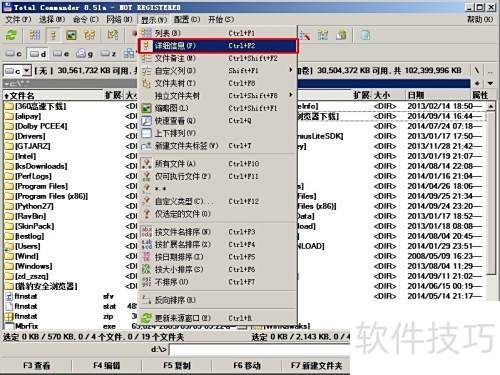Open the 命令 menu

coord(86,19)
